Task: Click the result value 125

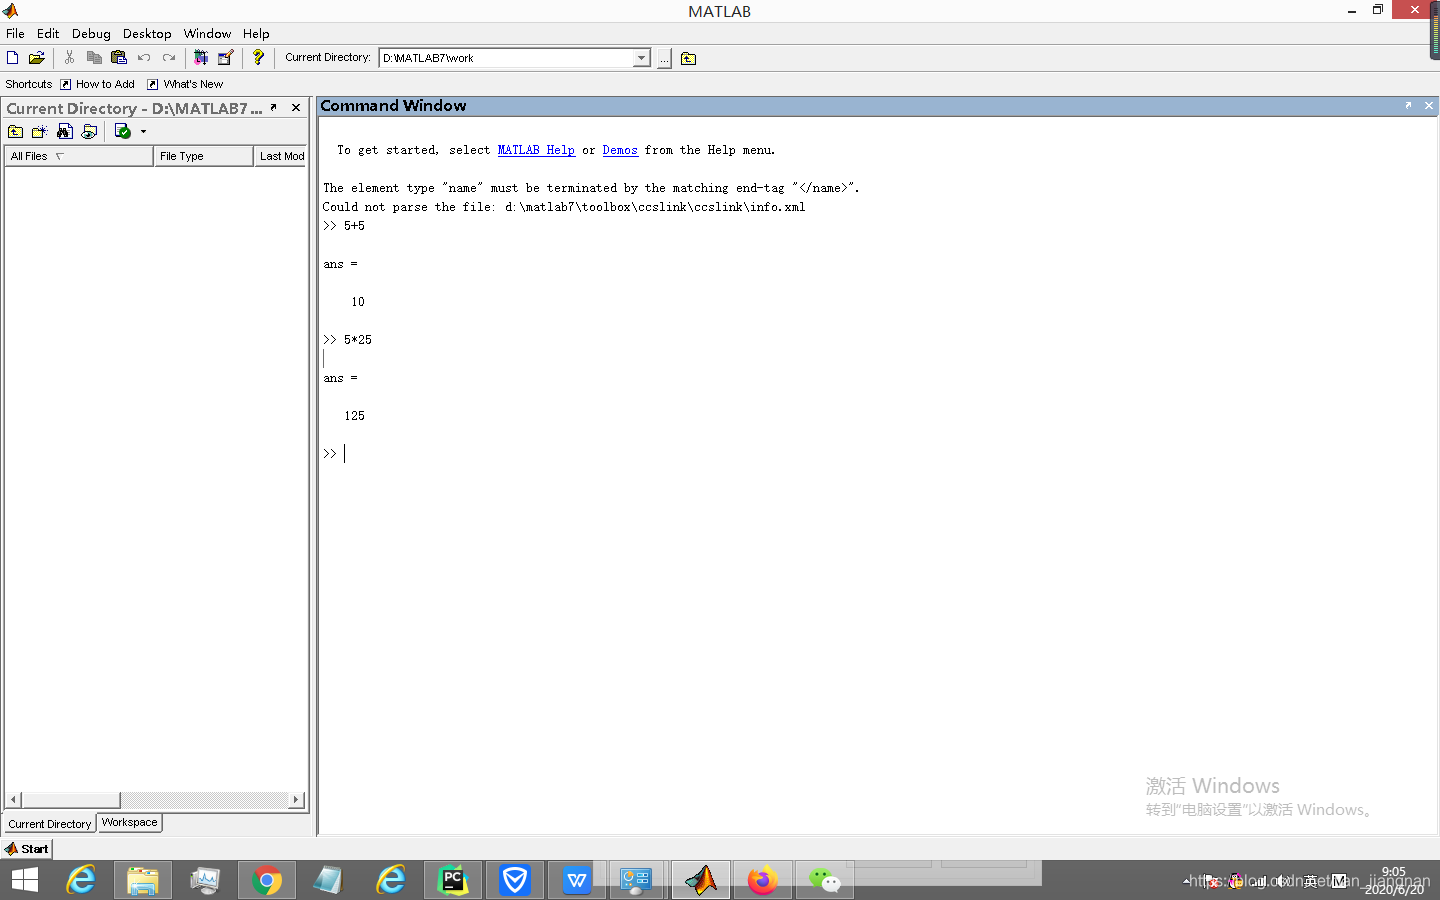Action: click(355, 416)
